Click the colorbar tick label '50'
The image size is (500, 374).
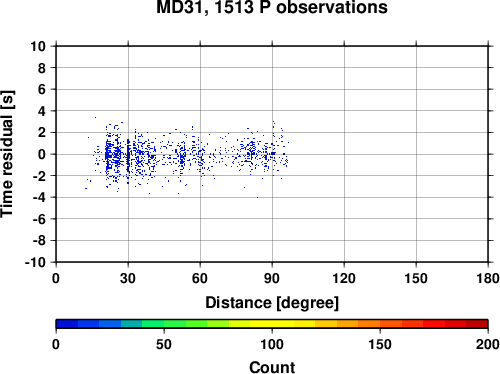click(x=164, y=344)
